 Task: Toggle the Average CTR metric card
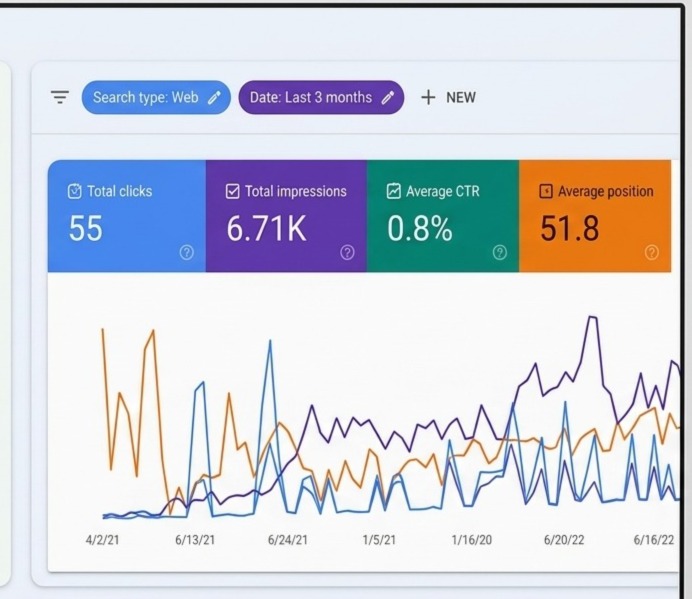click(443, 216)
